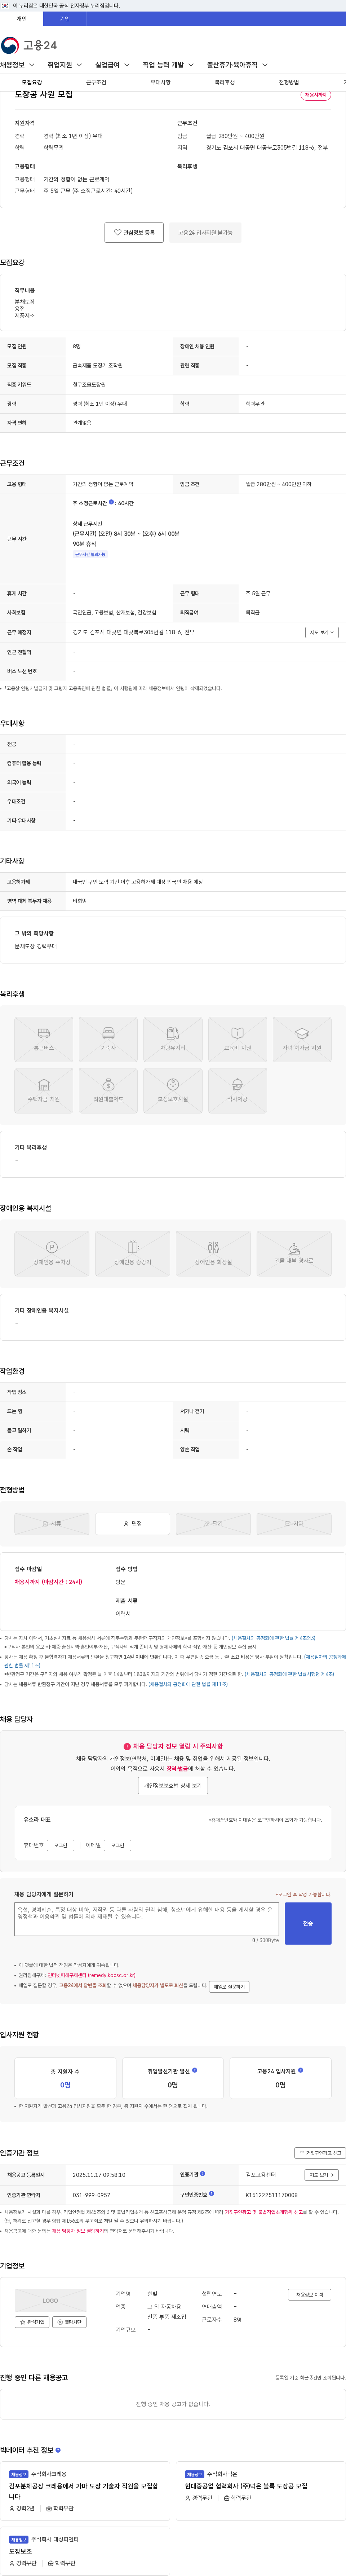Click the 소정근로시간 info icon
Image resolution: width=346 pixels, height=2576 pixels.
(111, 502)
